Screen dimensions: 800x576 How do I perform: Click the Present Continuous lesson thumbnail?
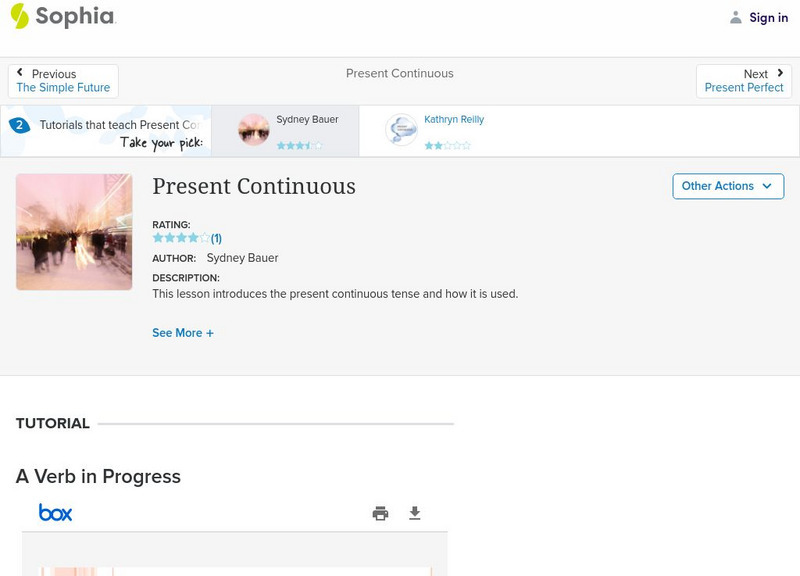(x=74, y=231)
